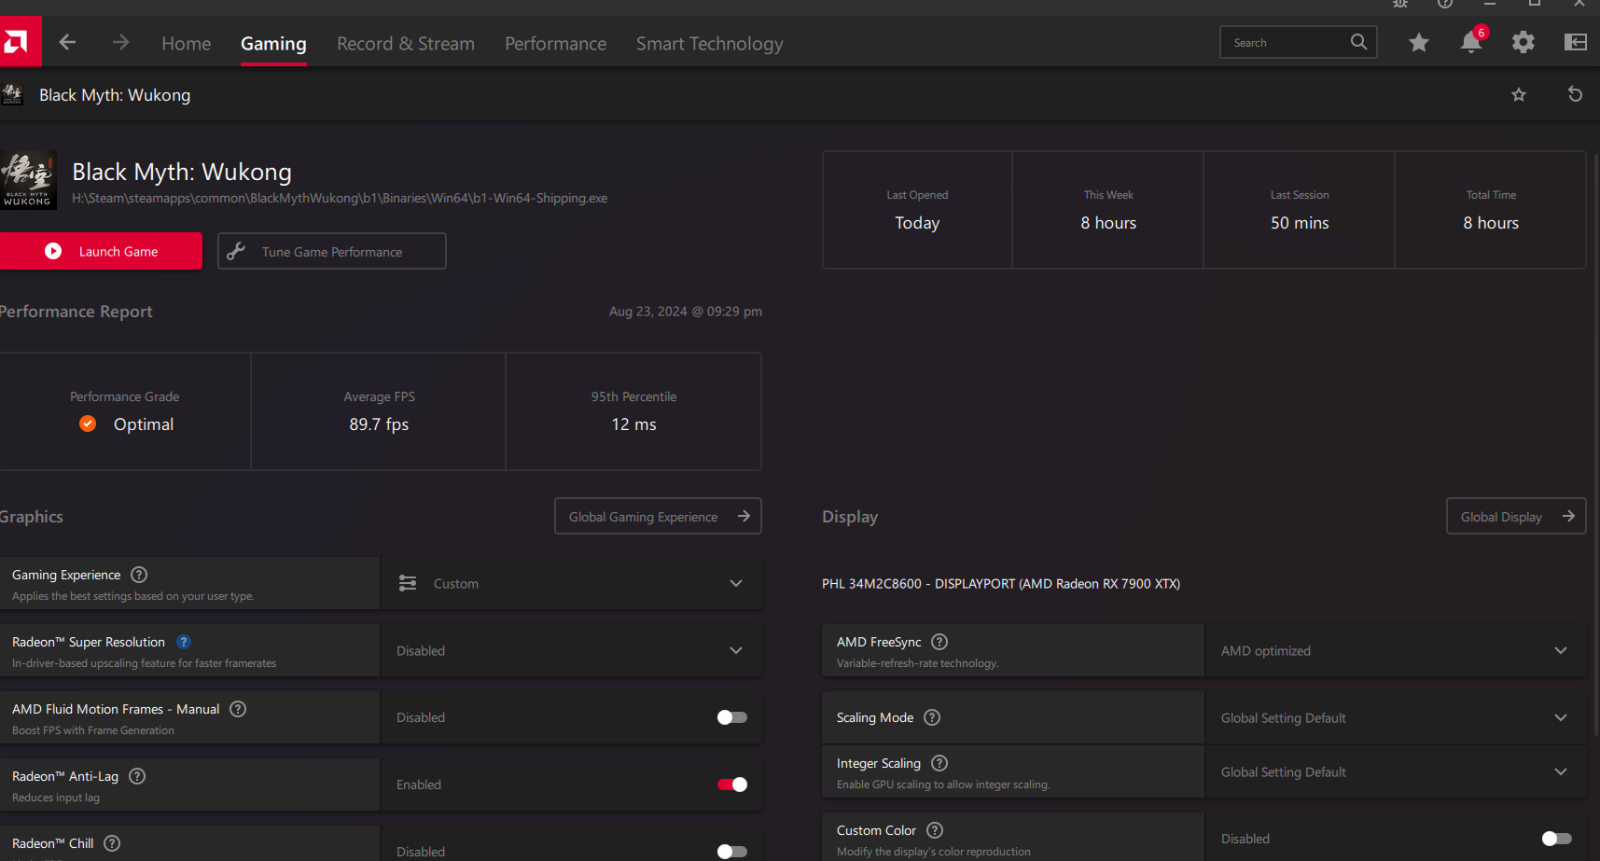
Task: Open help for Custom Color
Action: [x=935, y=830]
